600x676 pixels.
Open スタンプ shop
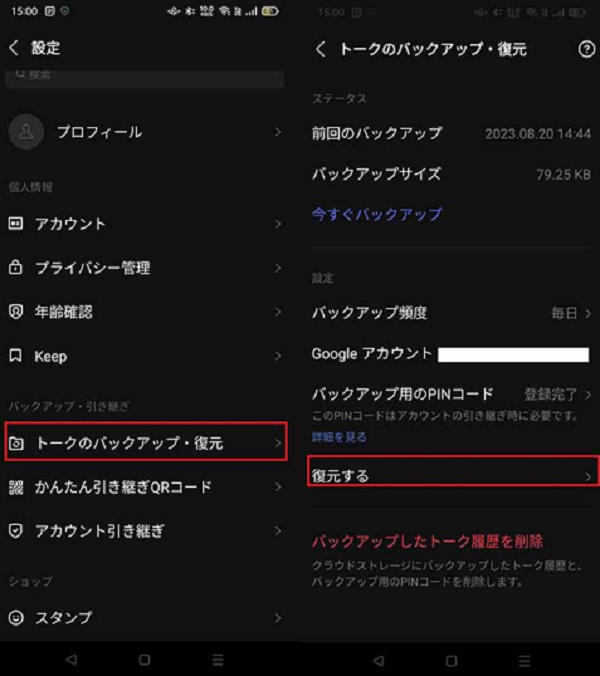(144, 618)
